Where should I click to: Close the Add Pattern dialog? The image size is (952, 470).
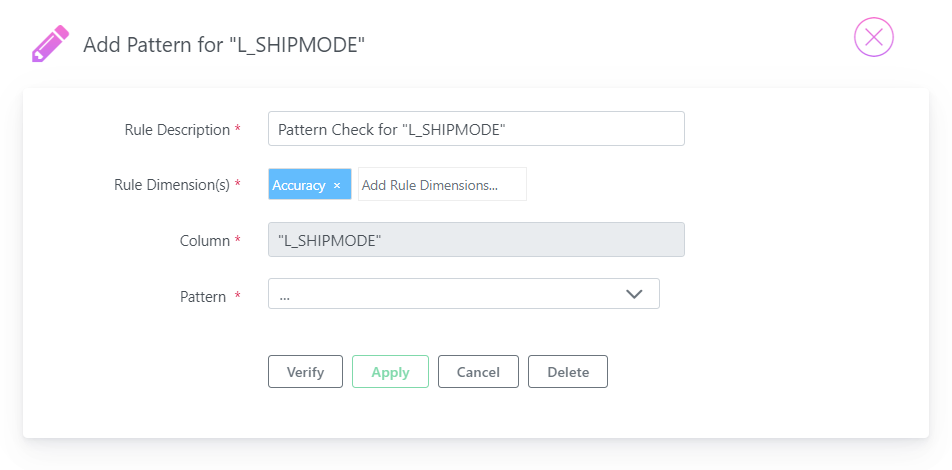point(874,37)
